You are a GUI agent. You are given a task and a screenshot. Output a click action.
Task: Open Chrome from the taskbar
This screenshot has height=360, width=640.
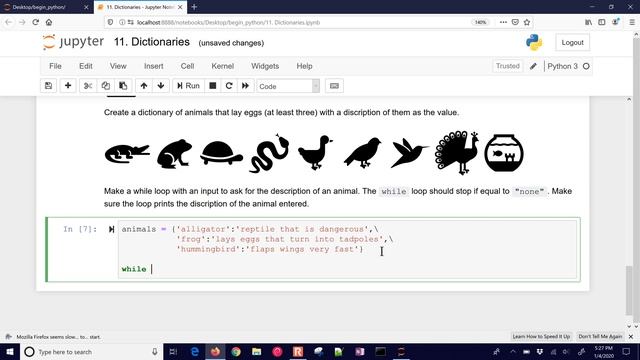[x=236, y=351]
